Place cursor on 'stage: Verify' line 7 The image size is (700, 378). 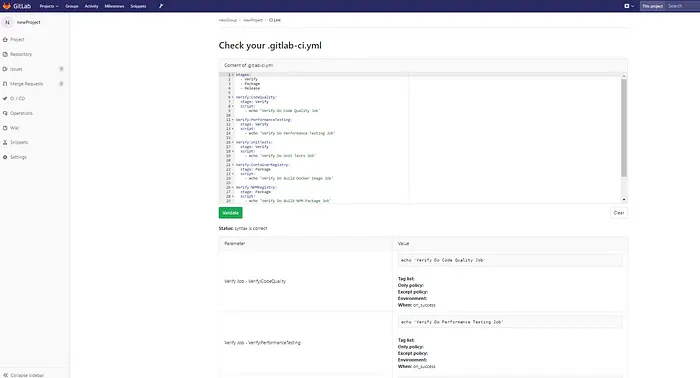point(254,102)
